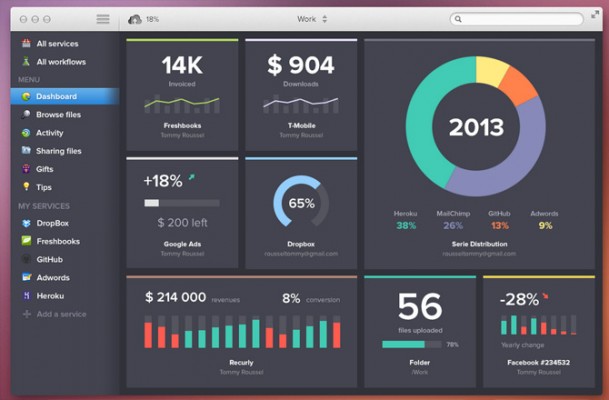Toggle the hamburger menu icon in title bar
Screen dimensions: 609x400
103,19
